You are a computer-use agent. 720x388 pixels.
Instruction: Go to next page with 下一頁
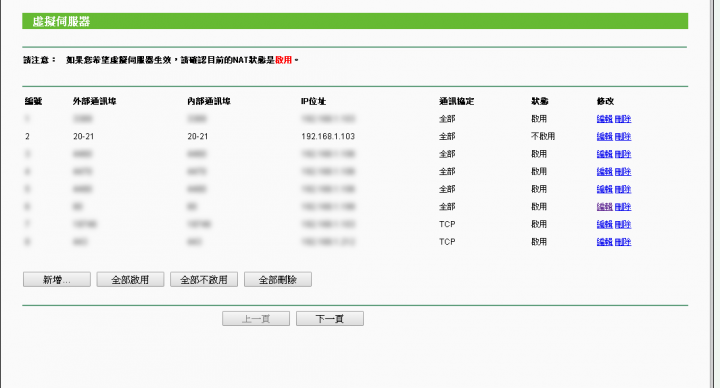[330, 319]
